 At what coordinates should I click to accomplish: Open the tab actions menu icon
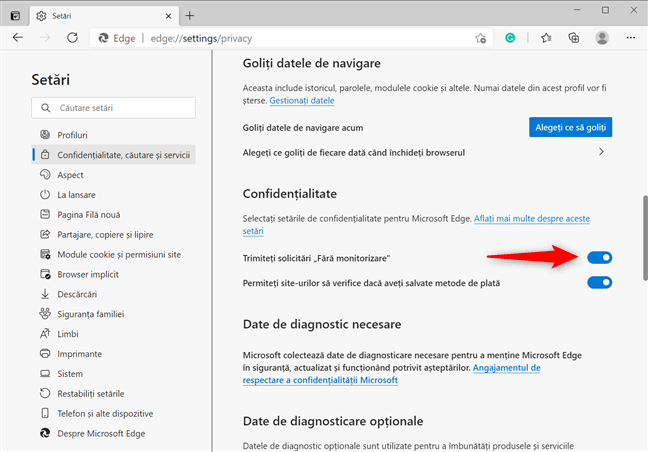pyautogui.click(x=15, y=16)
